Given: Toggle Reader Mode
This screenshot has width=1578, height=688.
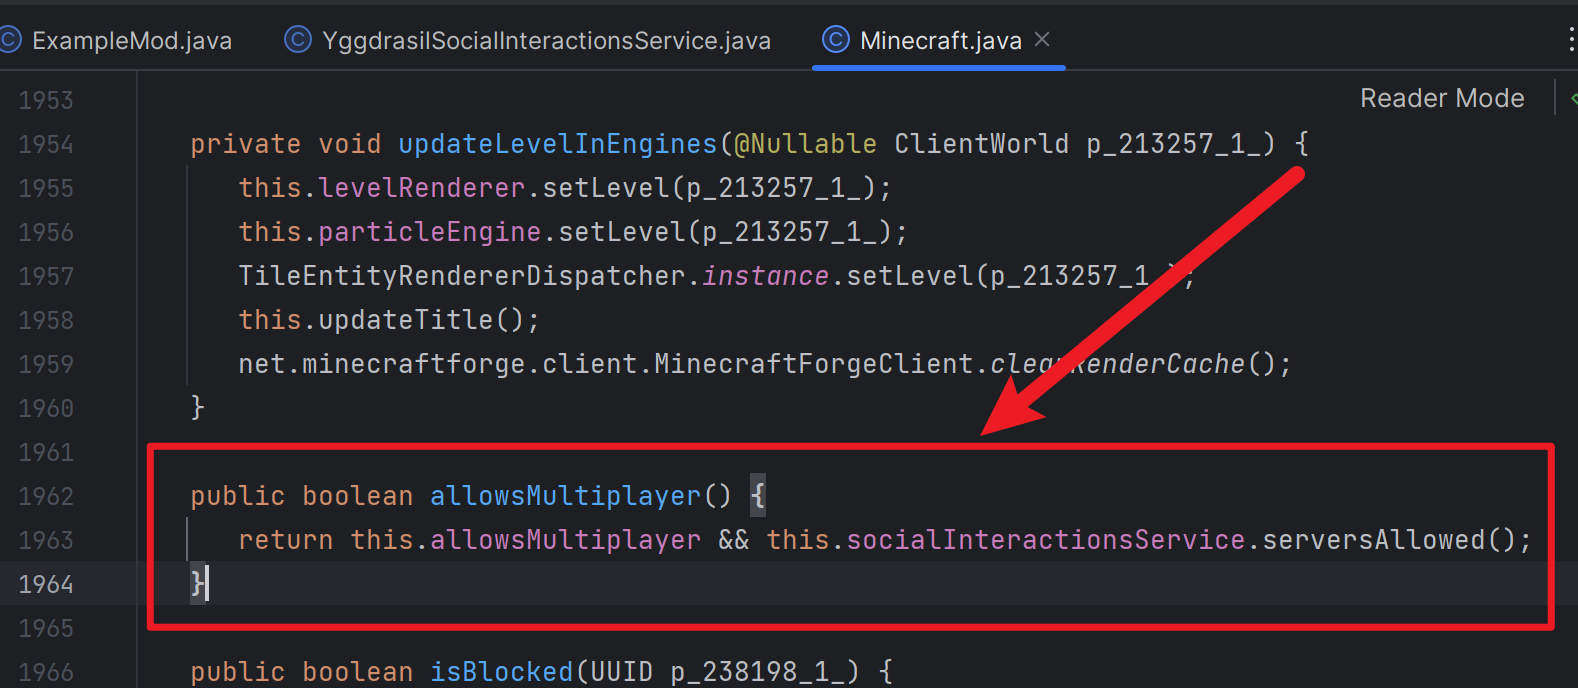Looking at the screenshot, I should coord(1442,98).
